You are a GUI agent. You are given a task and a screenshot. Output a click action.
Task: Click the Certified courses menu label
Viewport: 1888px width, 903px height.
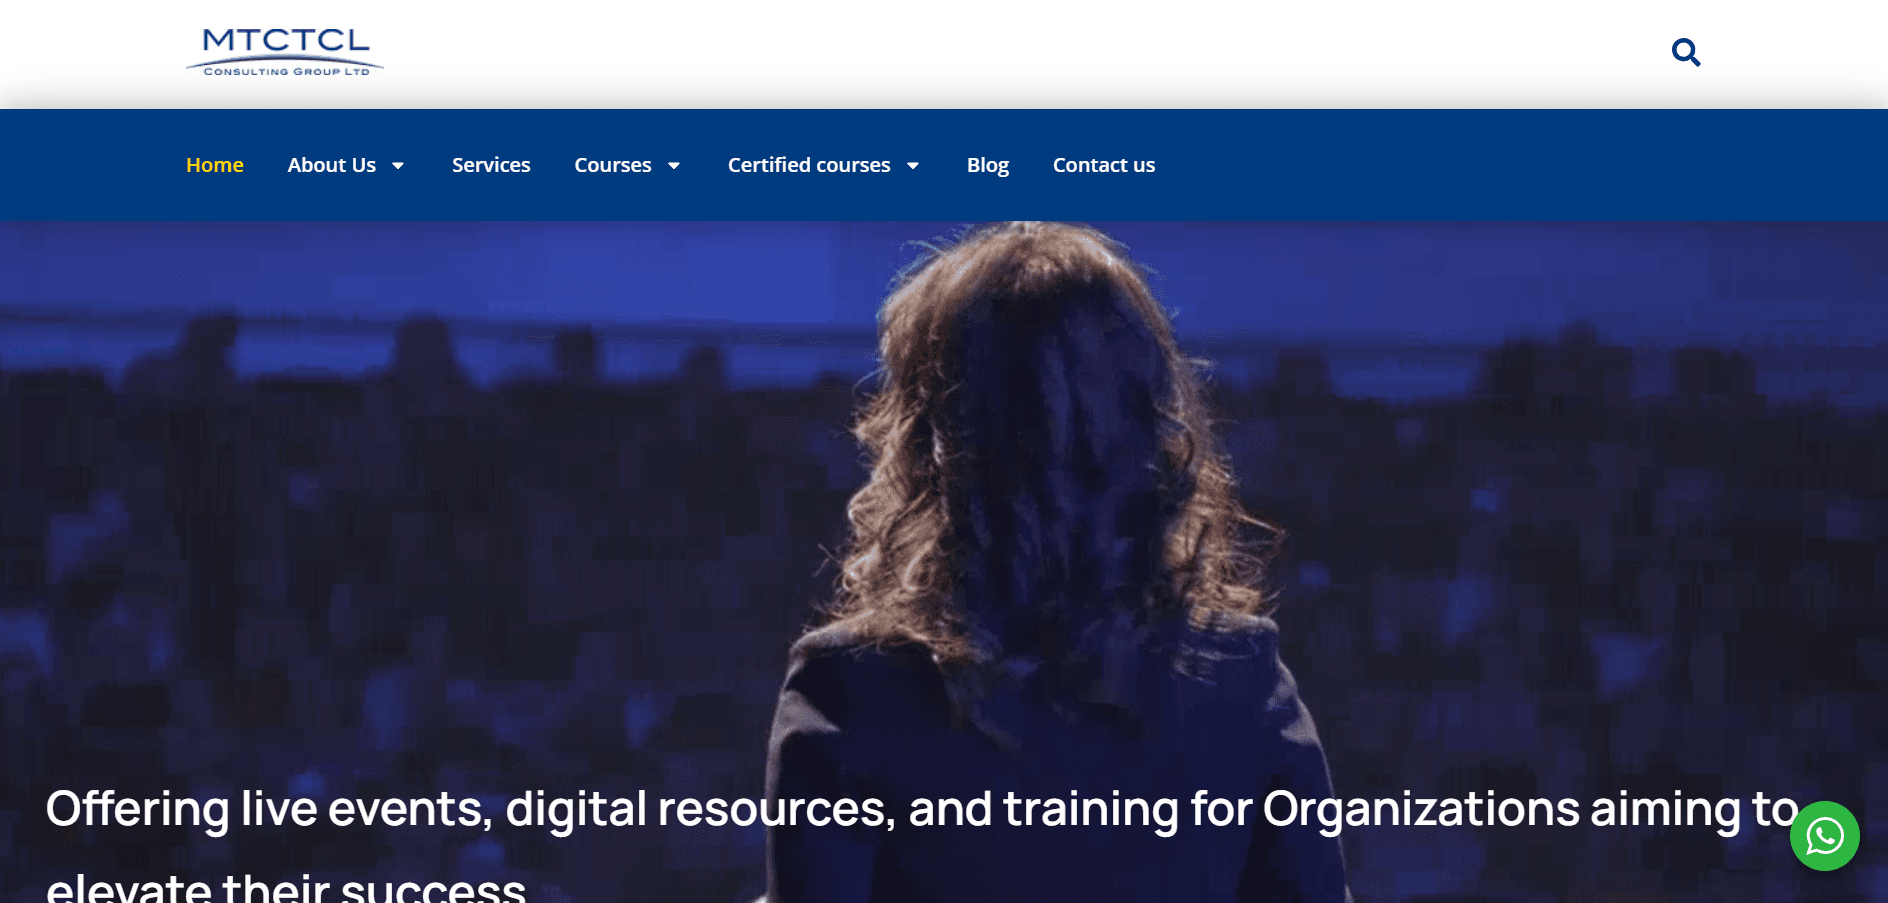[x=808, y=165]
